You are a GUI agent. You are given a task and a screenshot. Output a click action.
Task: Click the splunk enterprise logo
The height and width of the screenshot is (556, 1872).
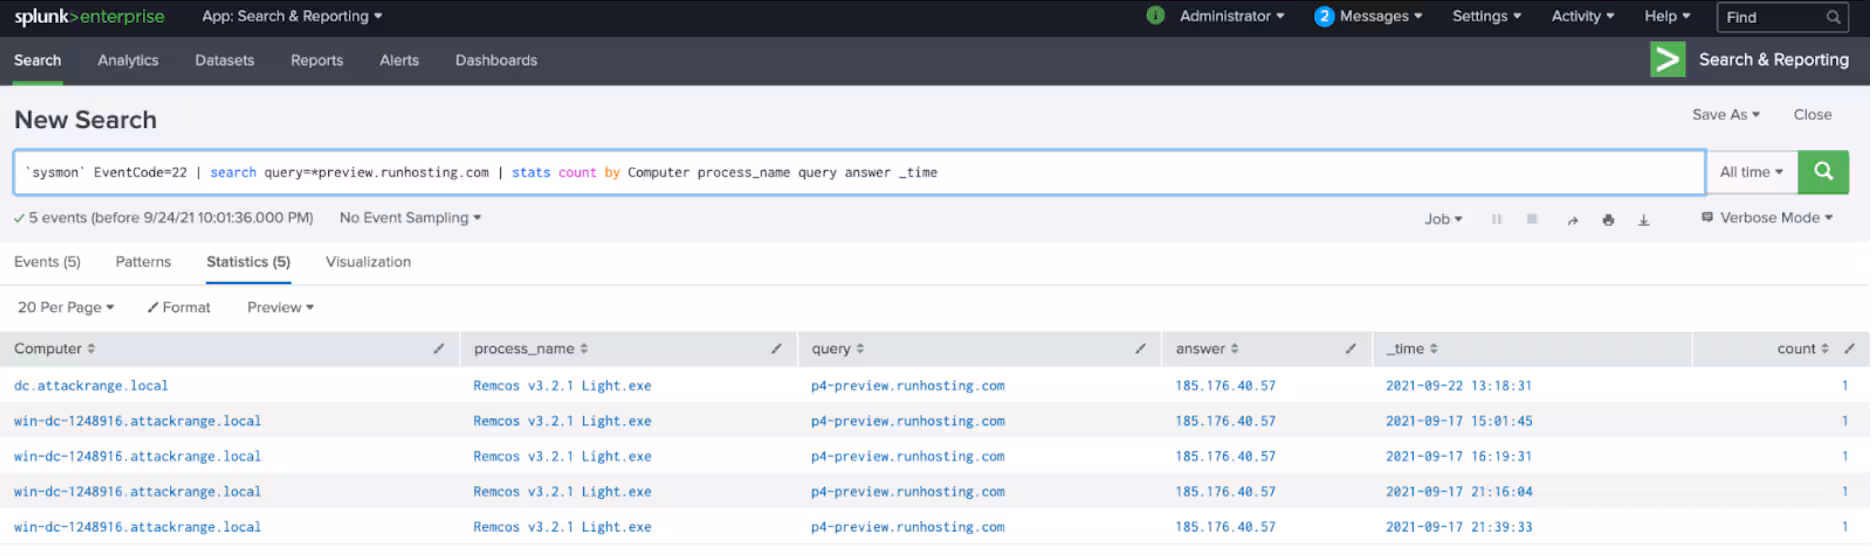pyautogui.click(x=89, y=17)
